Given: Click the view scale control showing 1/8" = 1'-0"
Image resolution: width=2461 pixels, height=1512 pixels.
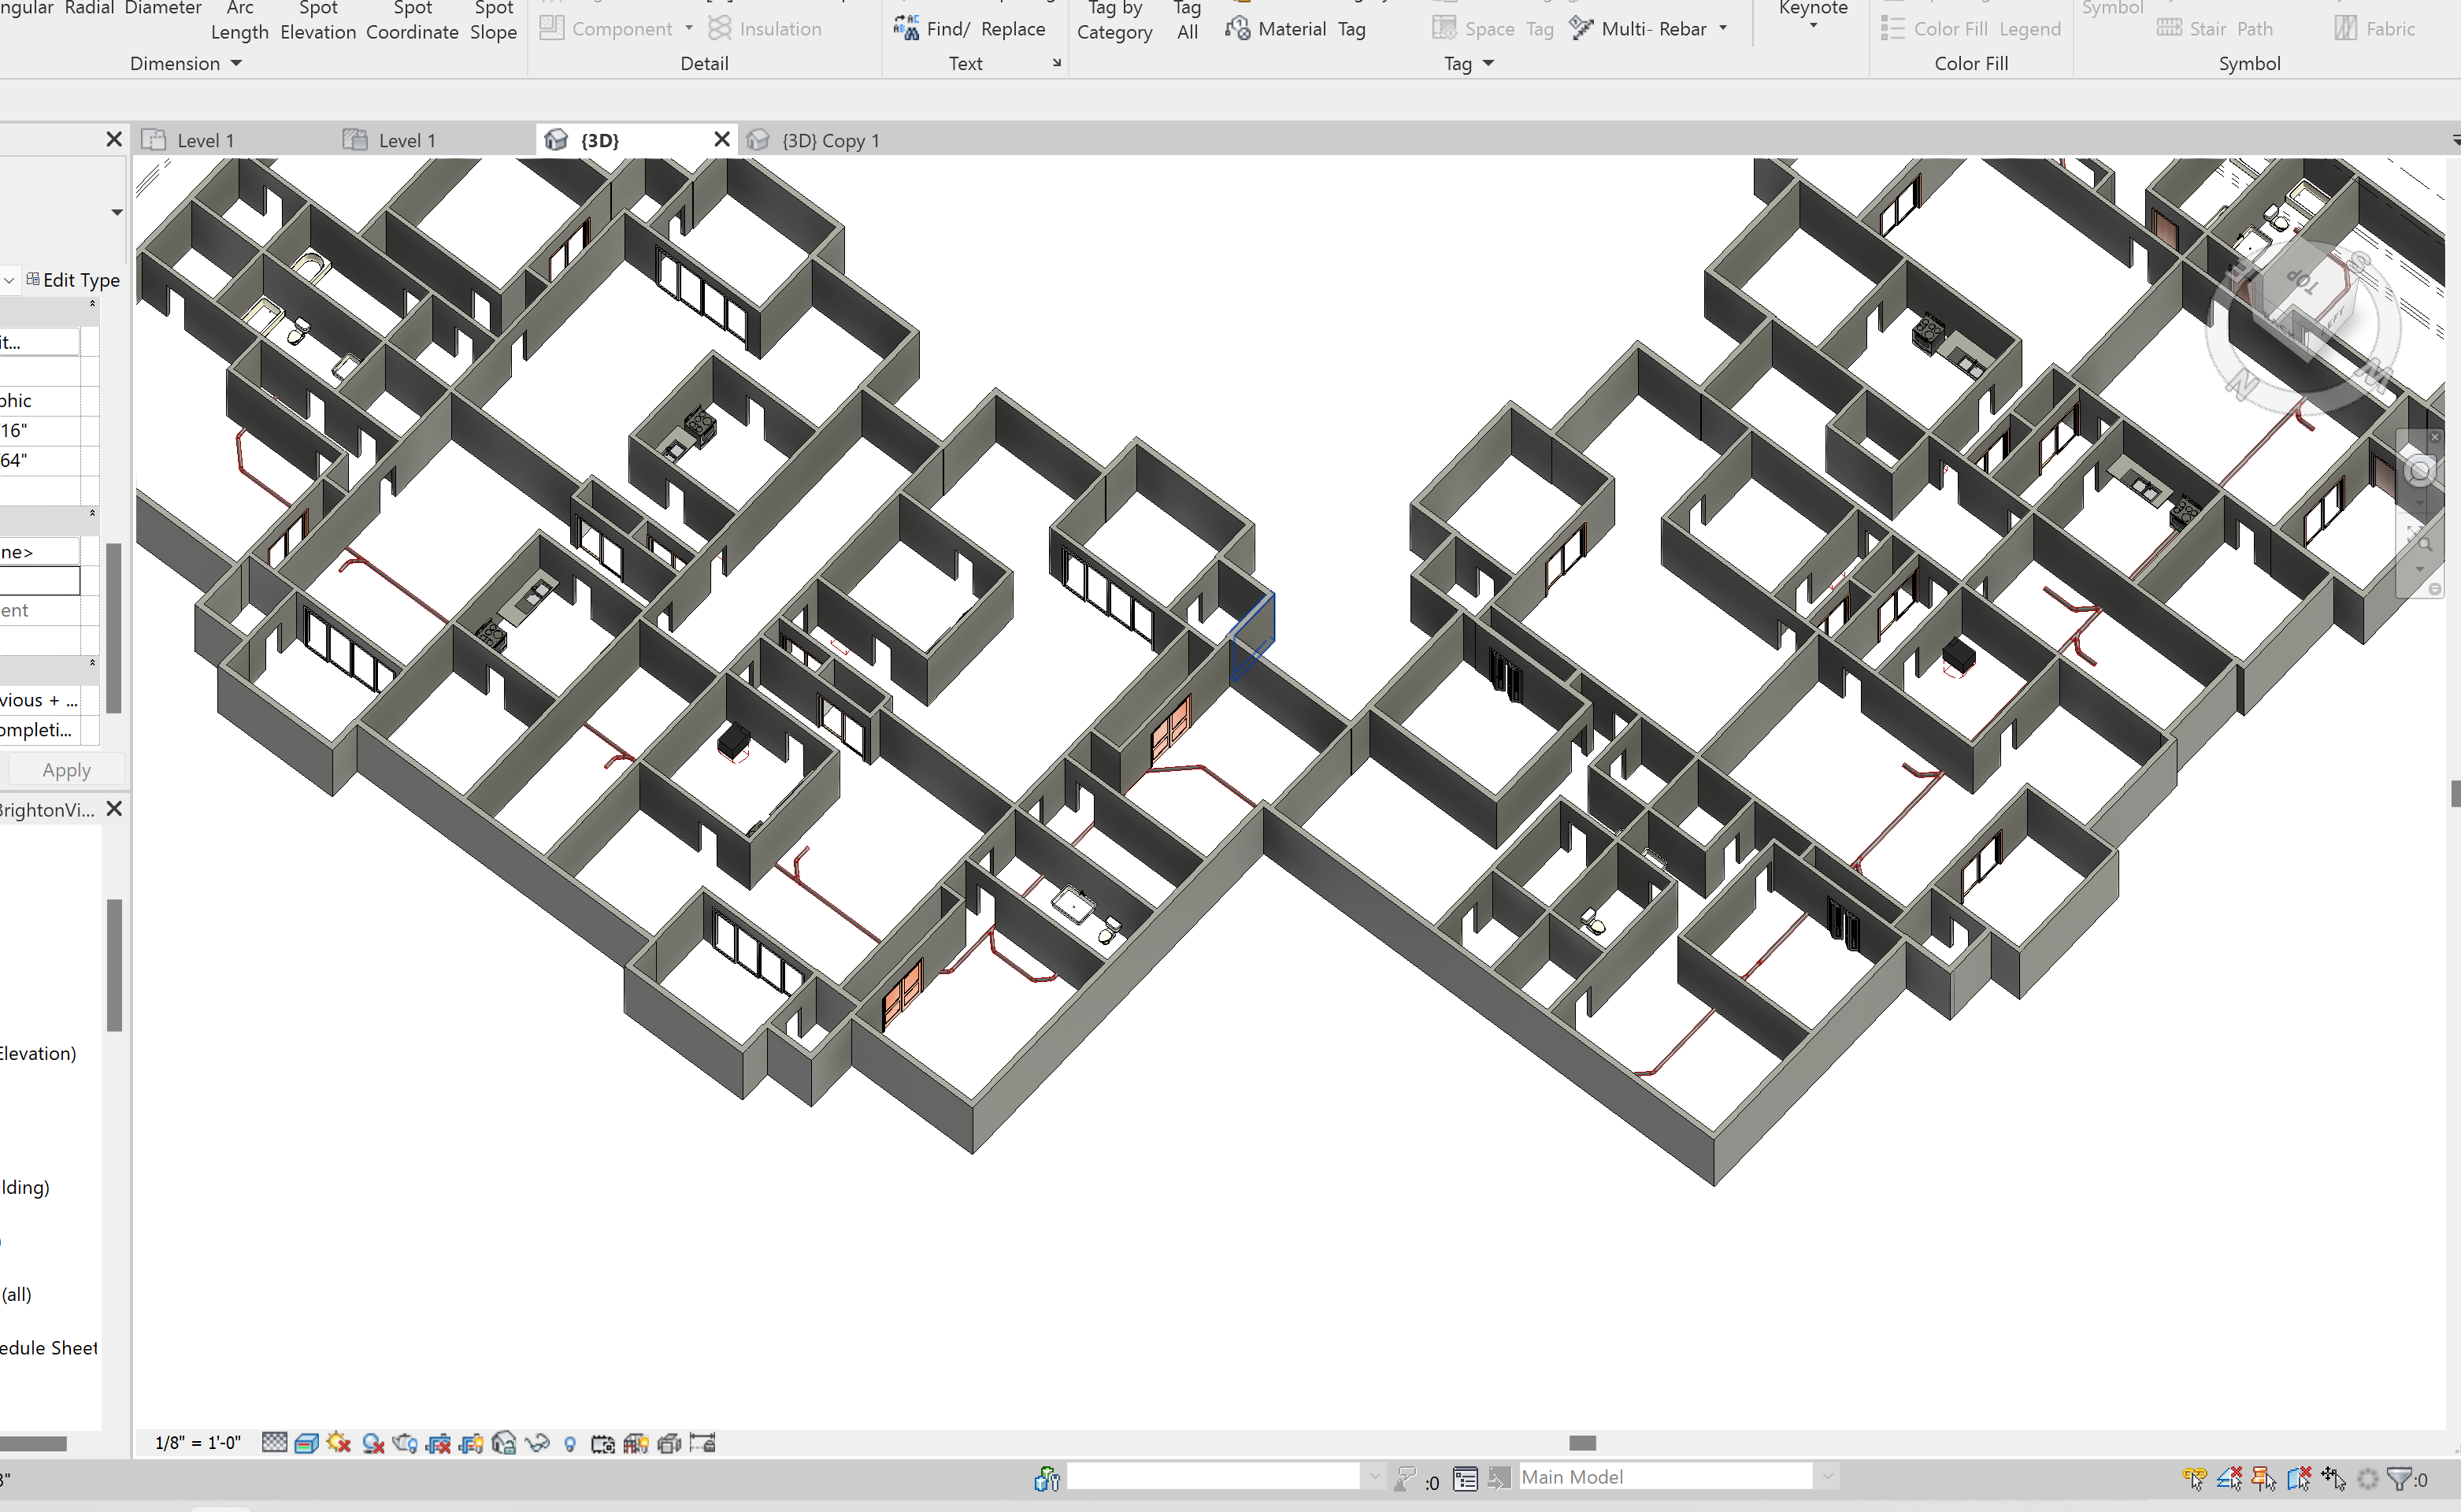Looking at the screenshot, I should pos(197,1443).
